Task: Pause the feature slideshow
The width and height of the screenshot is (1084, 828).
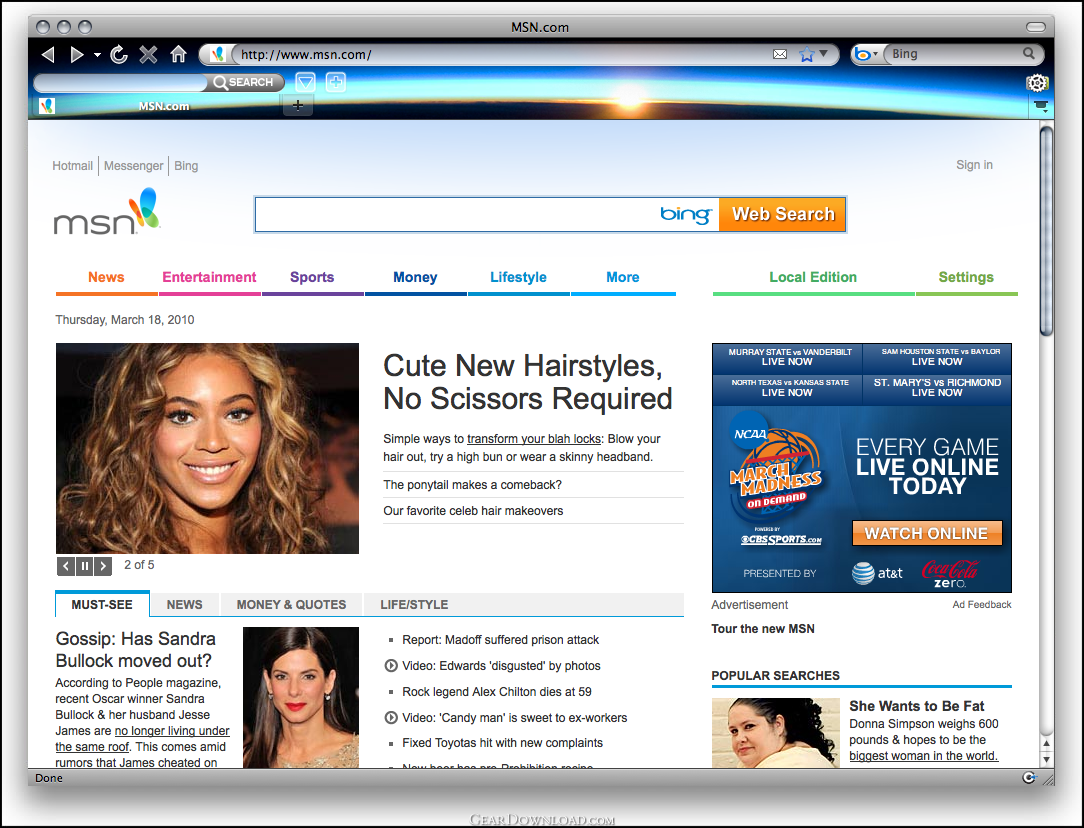Action: point(84,566)
